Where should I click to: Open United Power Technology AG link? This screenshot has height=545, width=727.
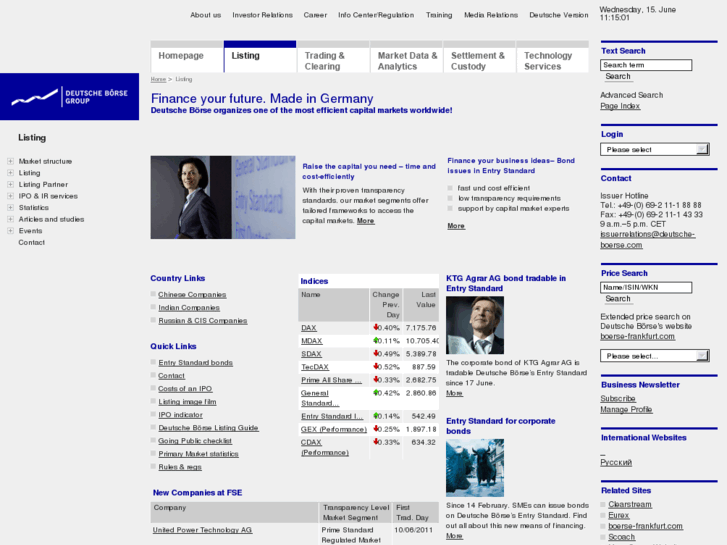coord(202,530)
